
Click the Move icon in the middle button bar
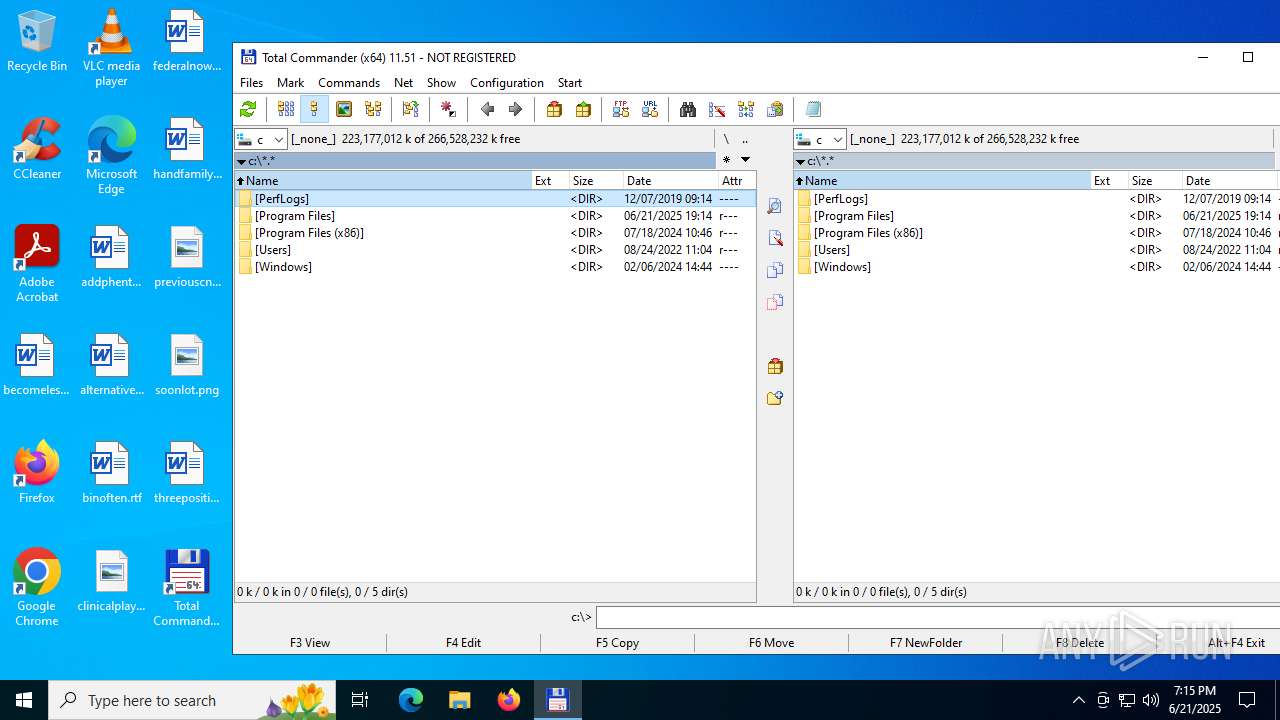click(x=775, y=302)
